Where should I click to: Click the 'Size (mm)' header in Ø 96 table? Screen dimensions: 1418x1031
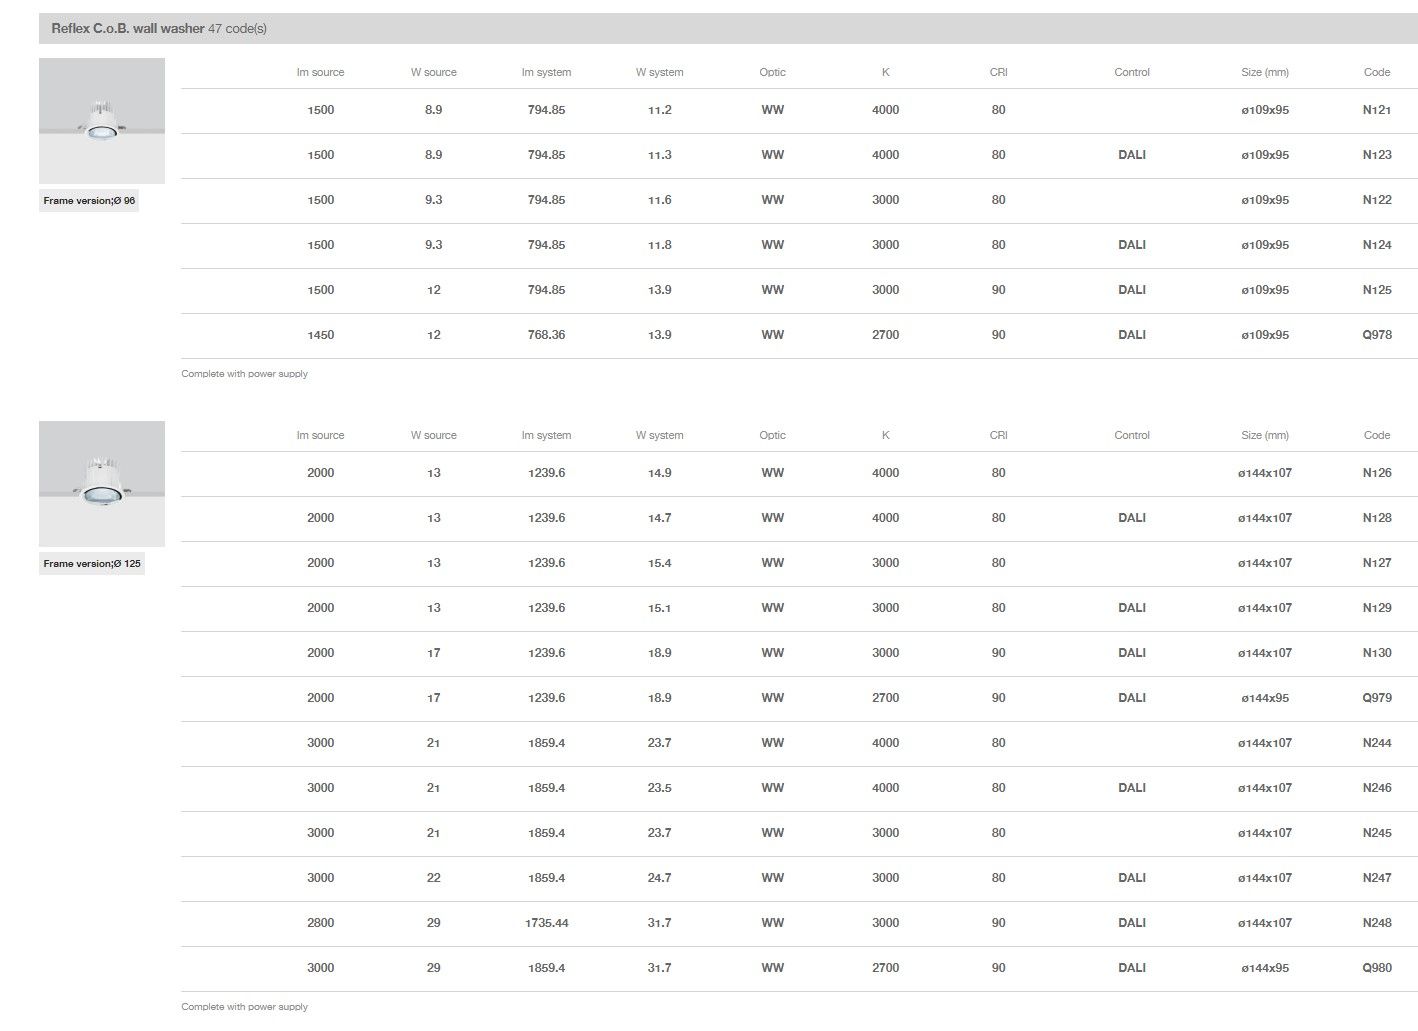1264,72
